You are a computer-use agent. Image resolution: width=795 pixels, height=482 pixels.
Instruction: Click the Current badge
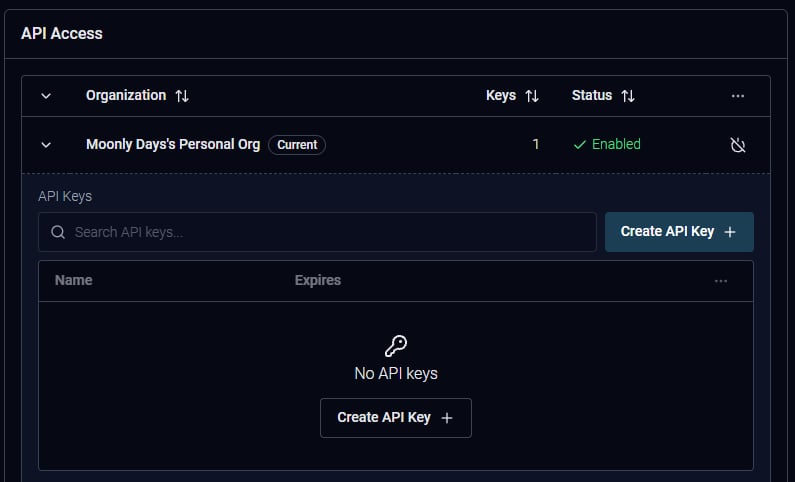(x=297, y=145)
